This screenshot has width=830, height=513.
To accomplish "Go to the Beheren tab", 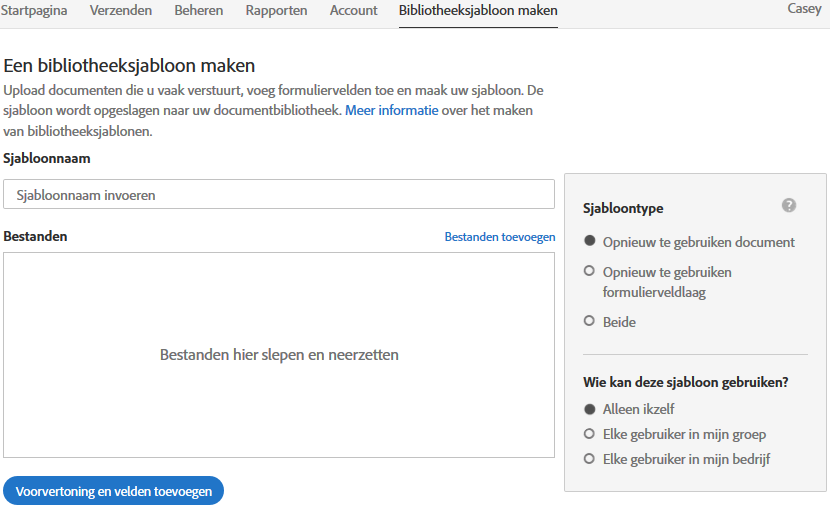I will (199, 10).
